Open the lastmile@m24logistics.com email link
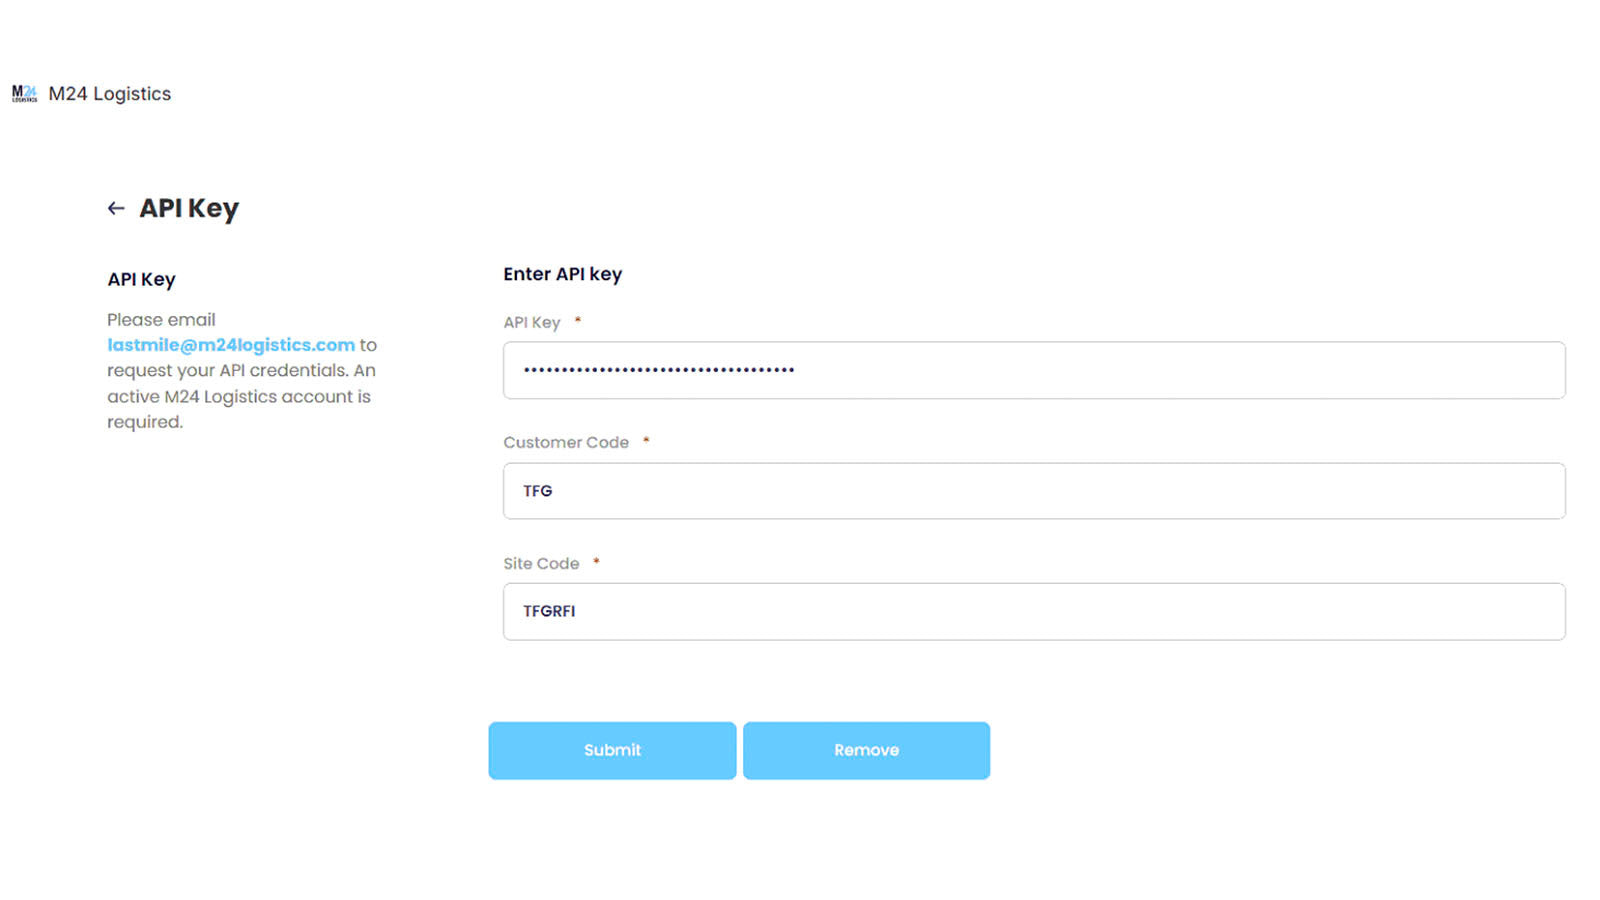The height and width of the screenshot is (900, 1600). click(231, 345)
